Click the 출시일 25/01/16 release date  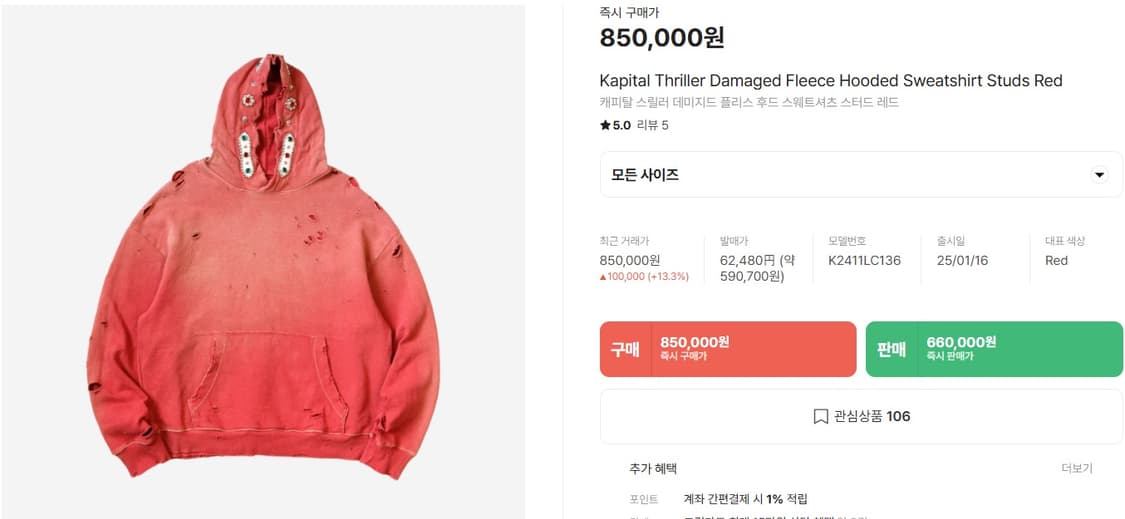962,261
